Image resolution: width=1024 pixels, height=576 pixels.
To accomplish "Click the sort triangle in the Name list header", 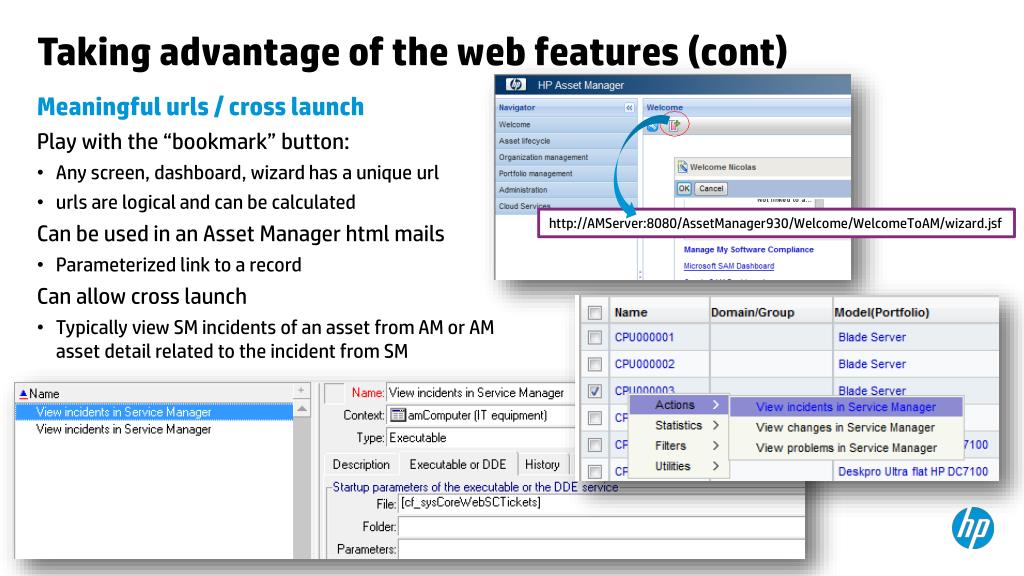I will point(23,394).
